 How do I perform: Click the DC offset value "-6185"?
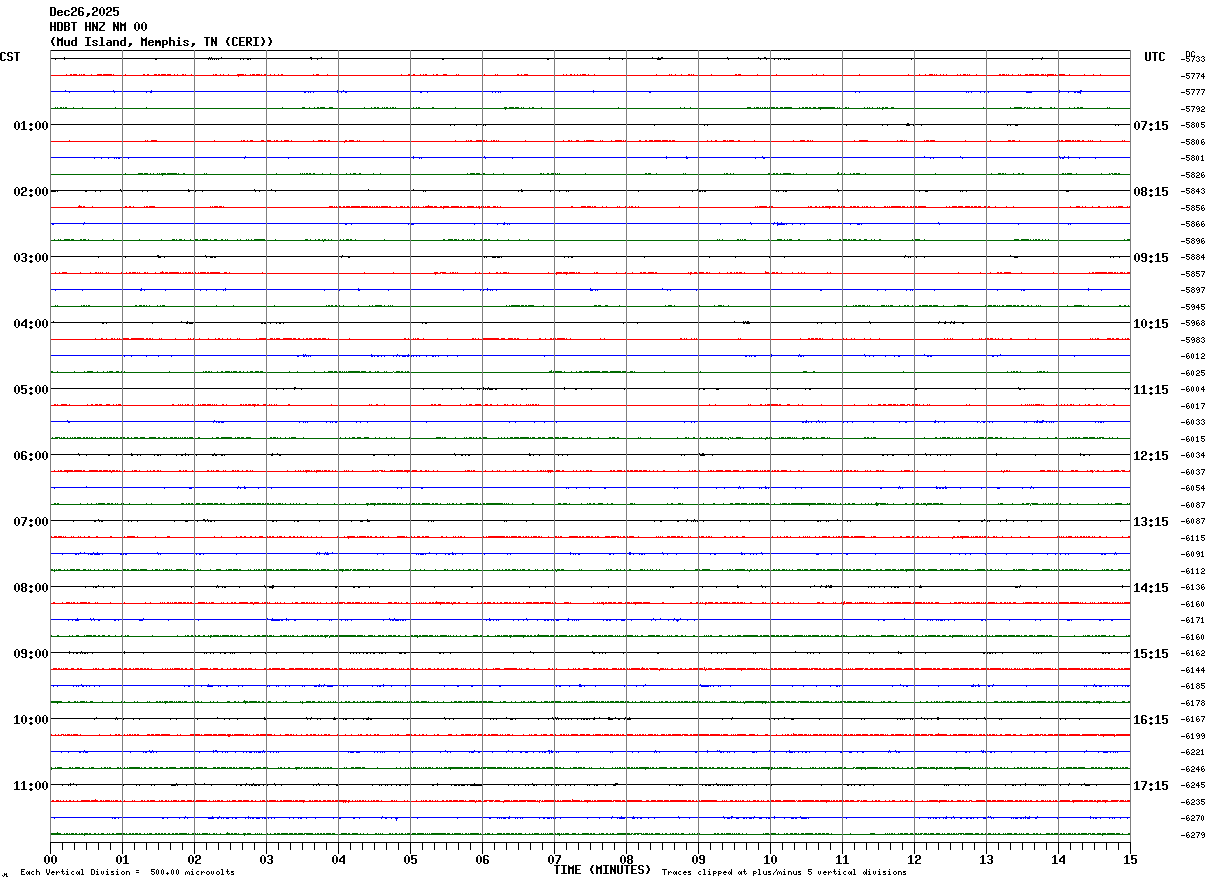tap(1193, 686)
